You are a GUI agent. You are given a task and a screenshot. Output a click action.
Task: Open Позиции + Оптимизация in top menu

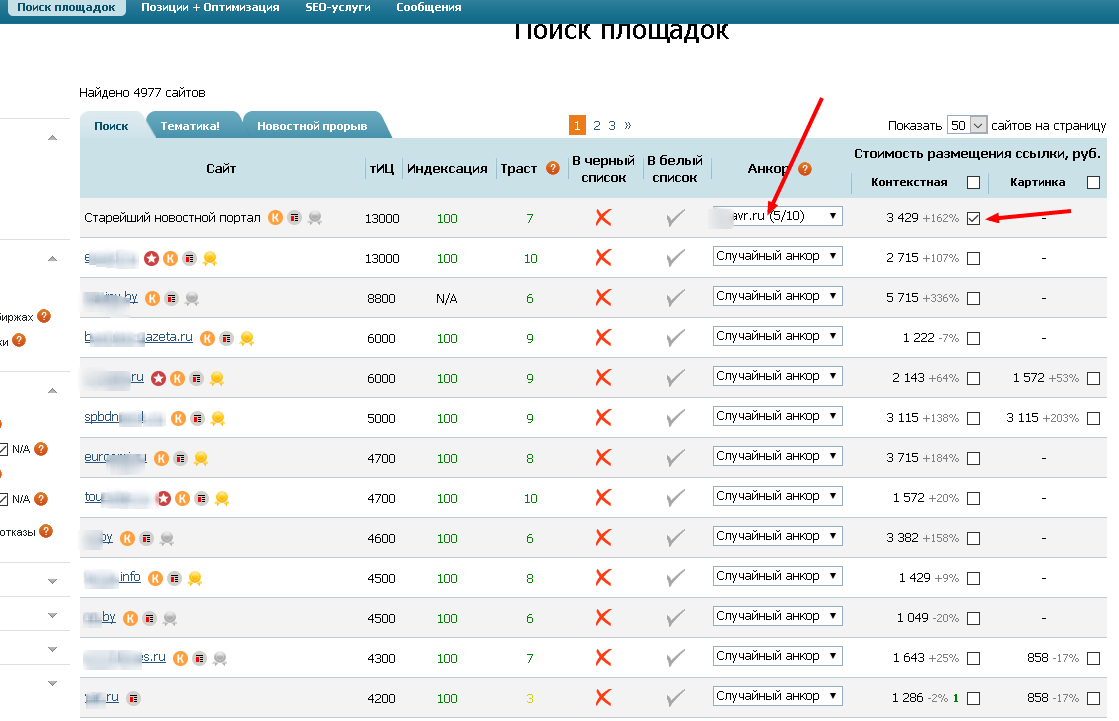pos(211,7)
